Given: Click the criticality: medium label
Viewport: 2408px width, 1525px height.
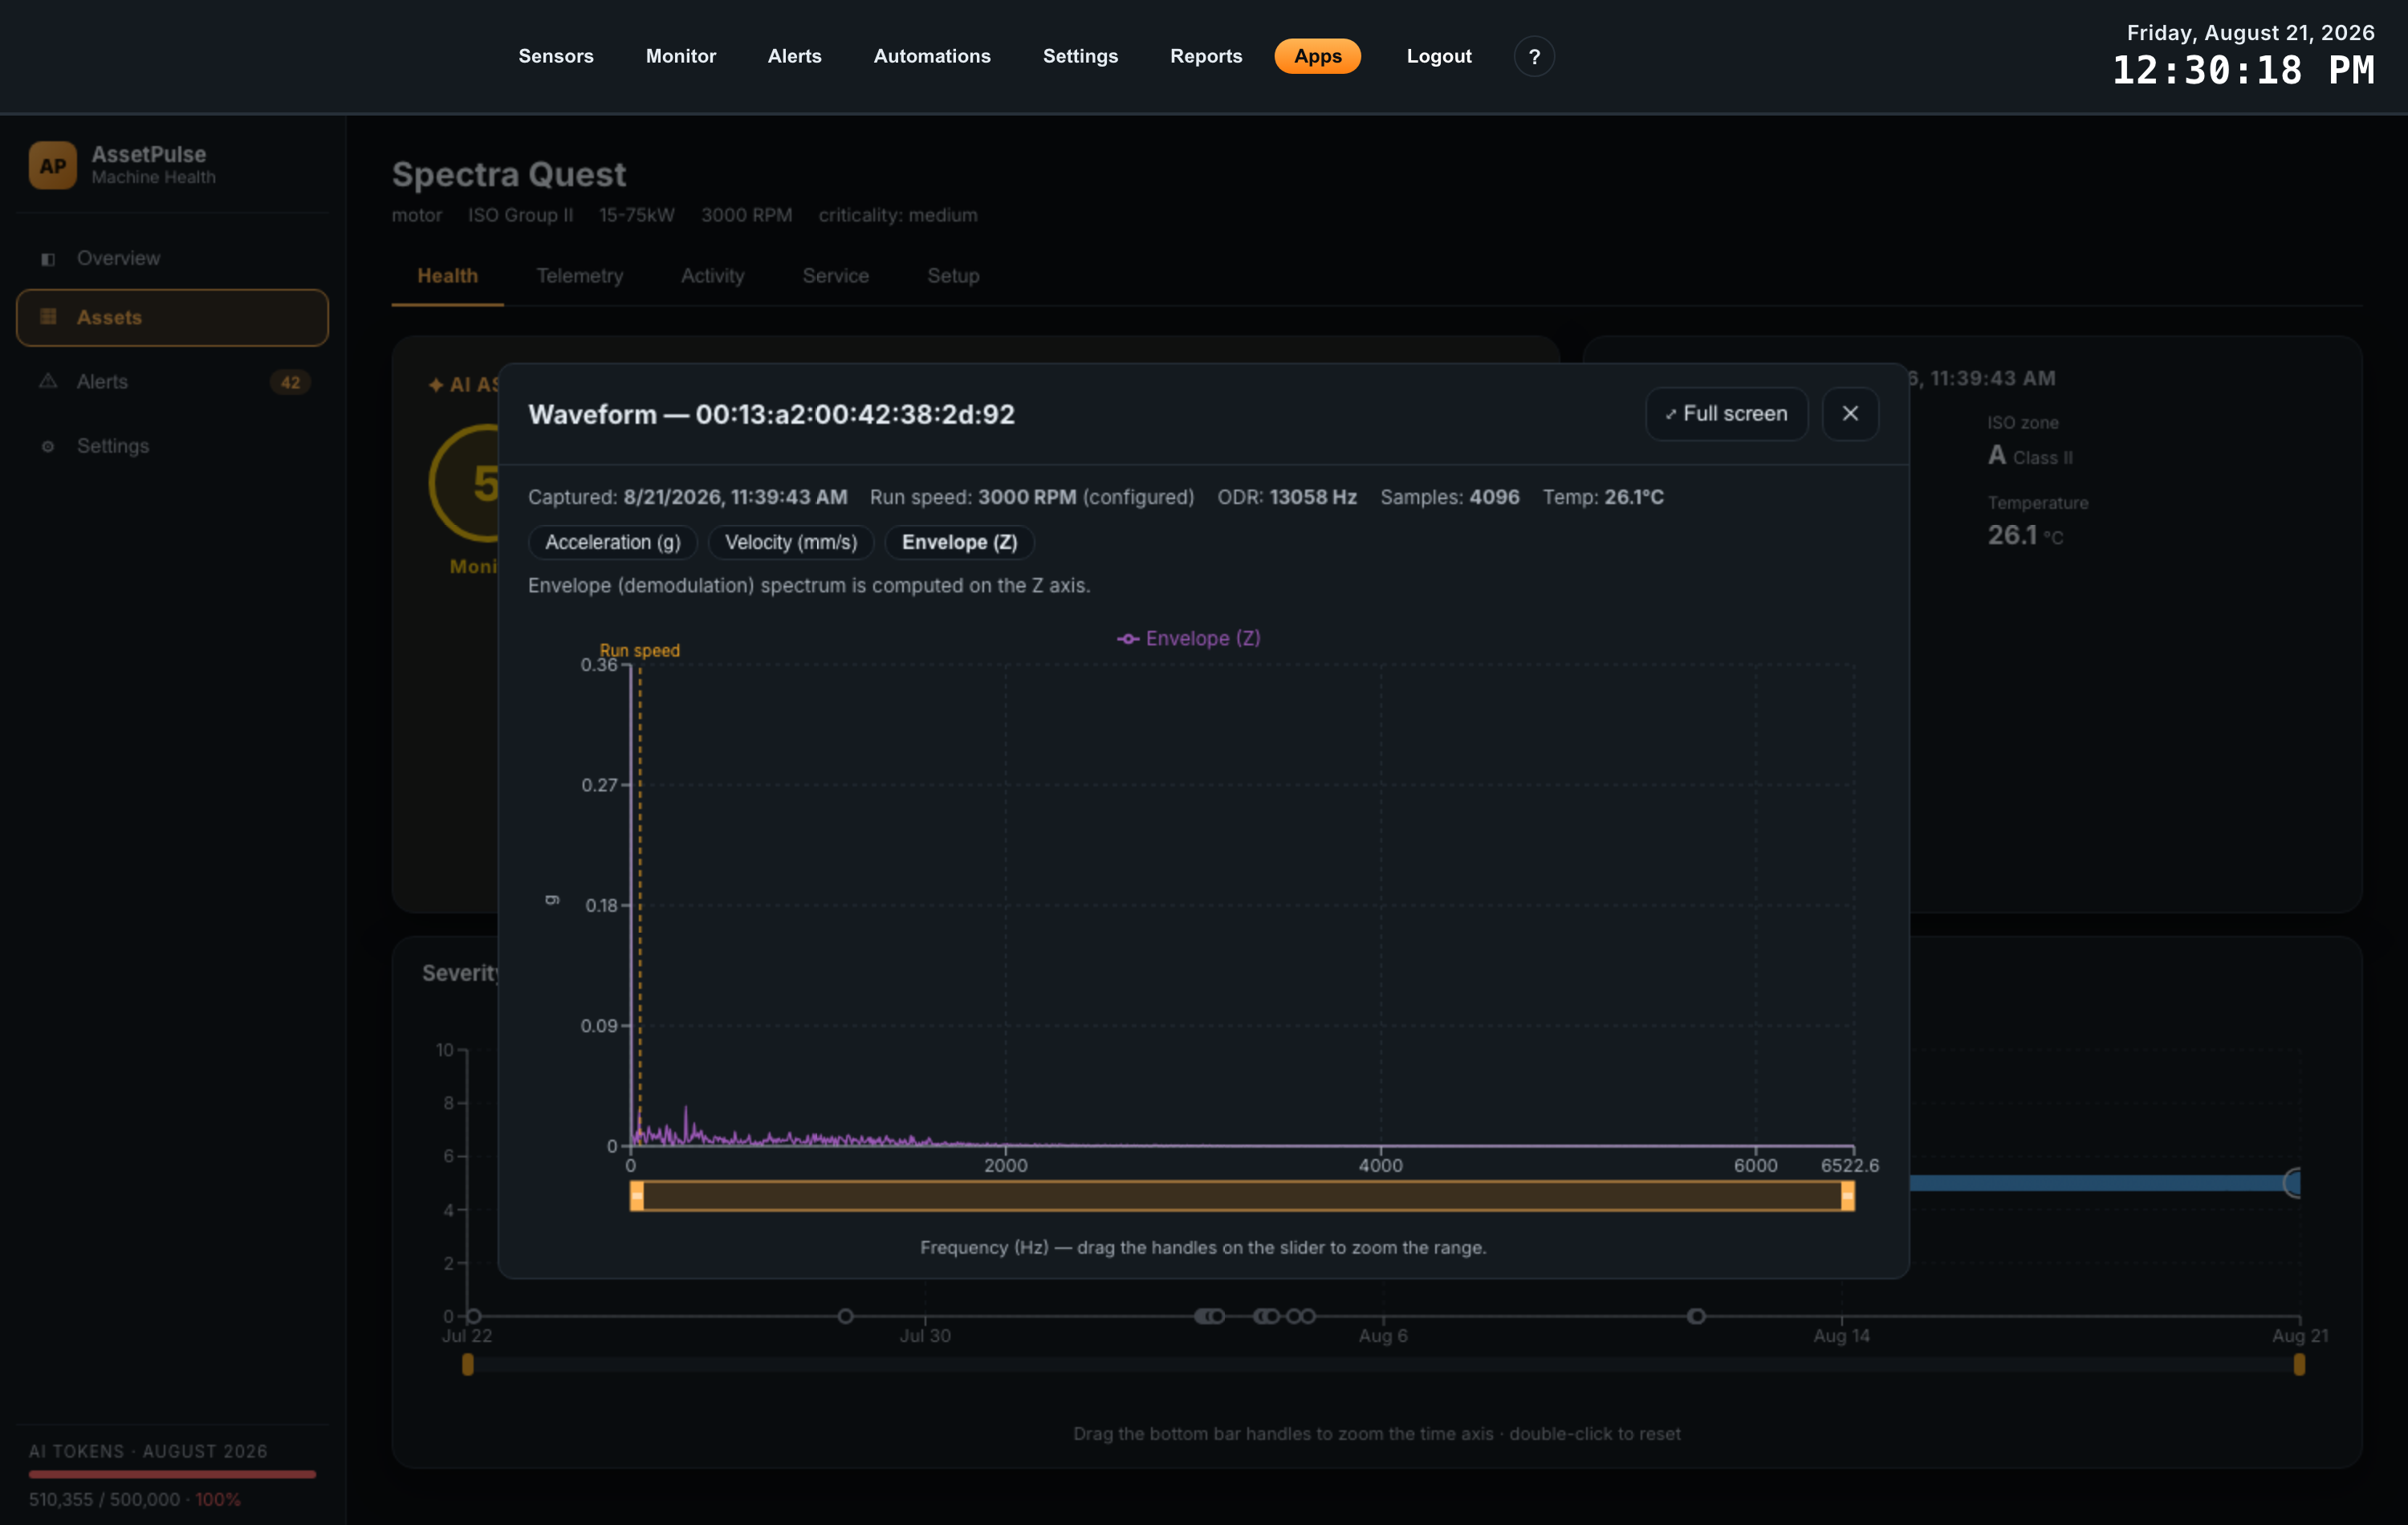Looking at the screenshot, I should click(897, 215).
